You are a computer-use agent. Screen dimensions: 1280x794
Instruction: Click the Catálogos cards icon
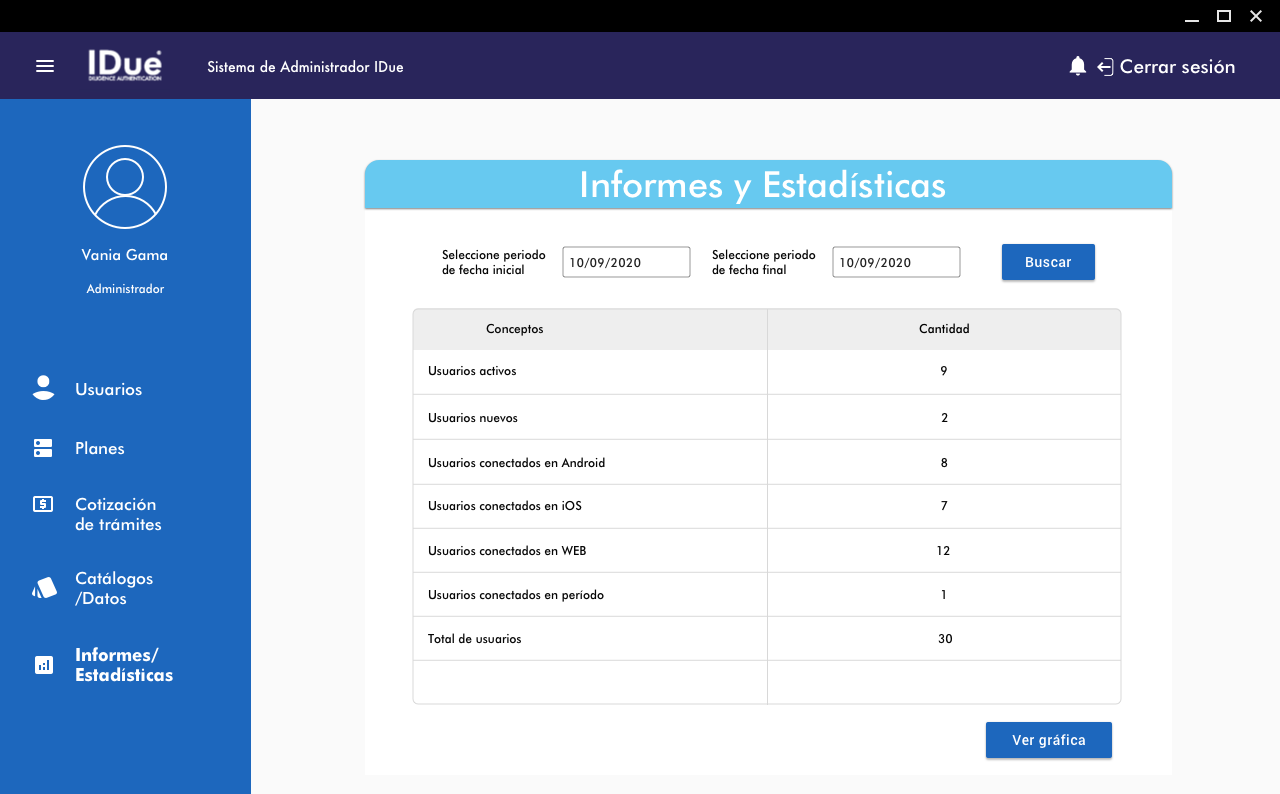point(44,588)
